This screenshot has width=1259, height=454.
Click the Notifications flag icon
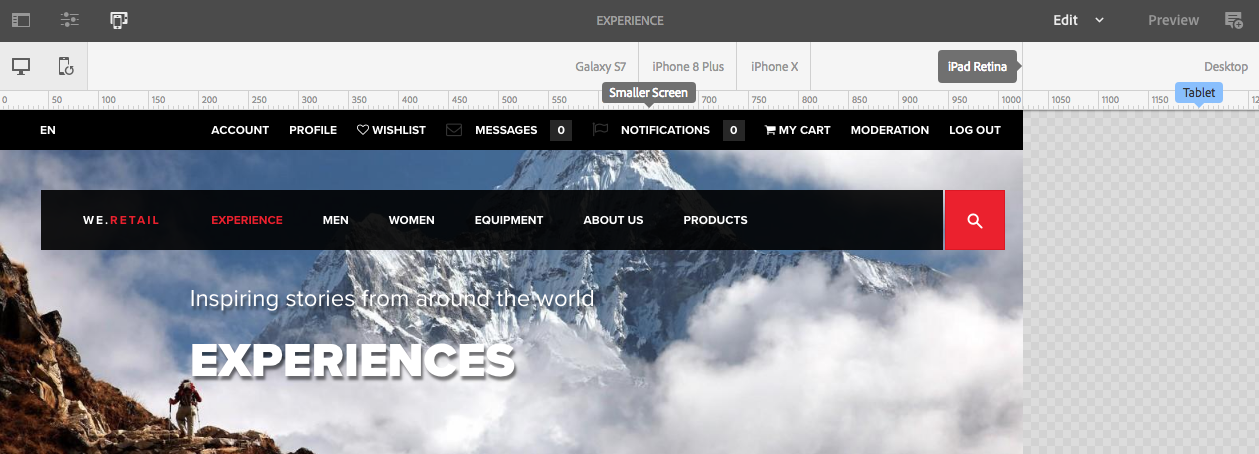[600, 130]
